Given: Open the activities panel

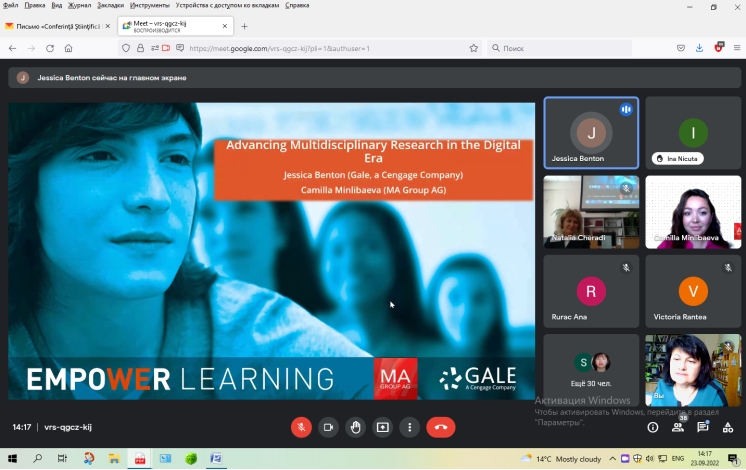Looking at the screenshot, I should pos(728,427).
